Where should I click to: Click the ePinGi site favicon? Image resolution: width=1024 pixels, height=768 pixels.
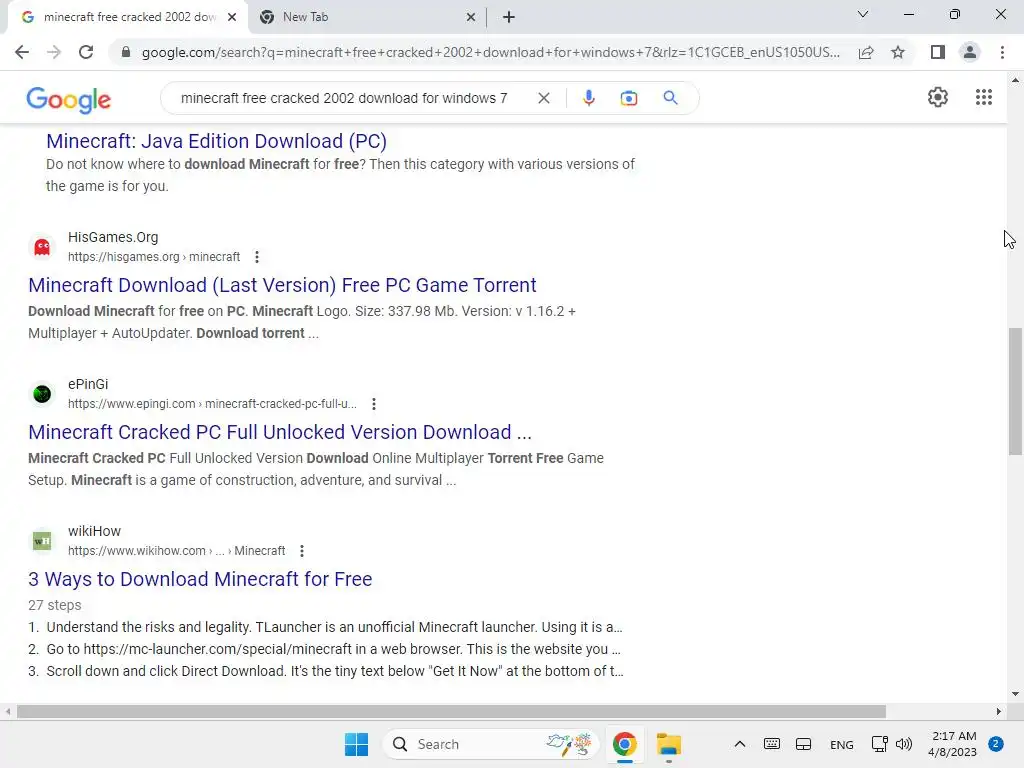[42, 394]
